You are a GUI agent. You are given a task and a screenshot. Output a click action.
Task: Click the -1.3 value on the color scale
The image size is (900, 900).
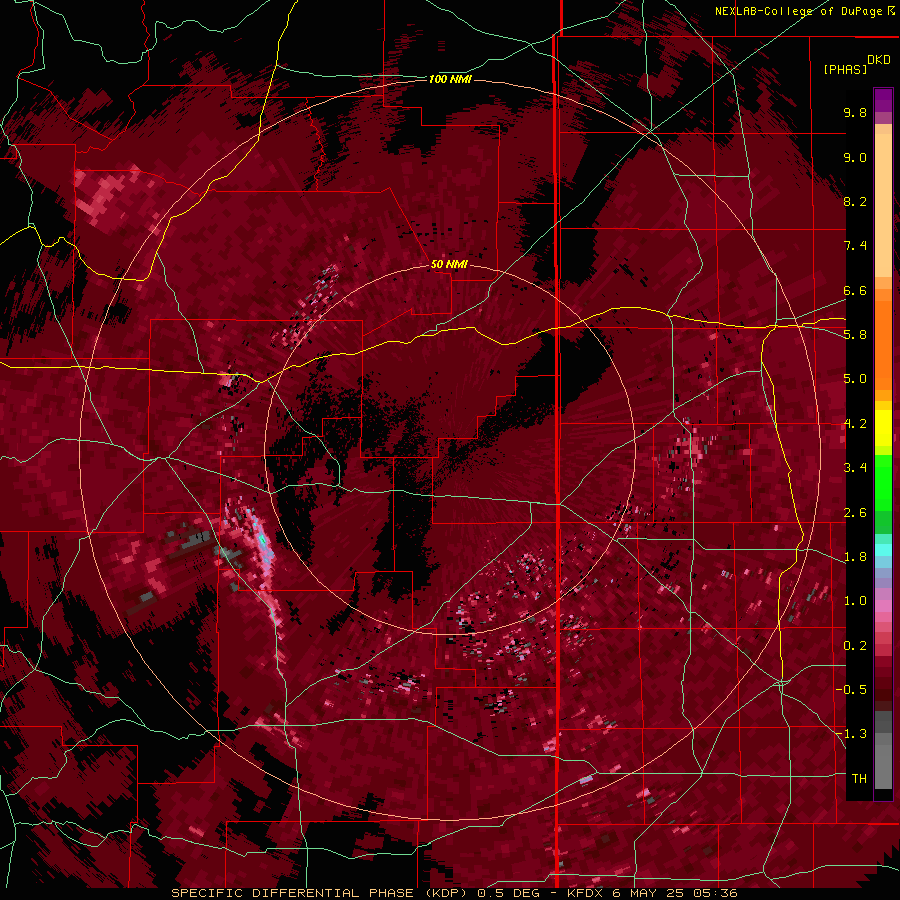click(851, 734)
